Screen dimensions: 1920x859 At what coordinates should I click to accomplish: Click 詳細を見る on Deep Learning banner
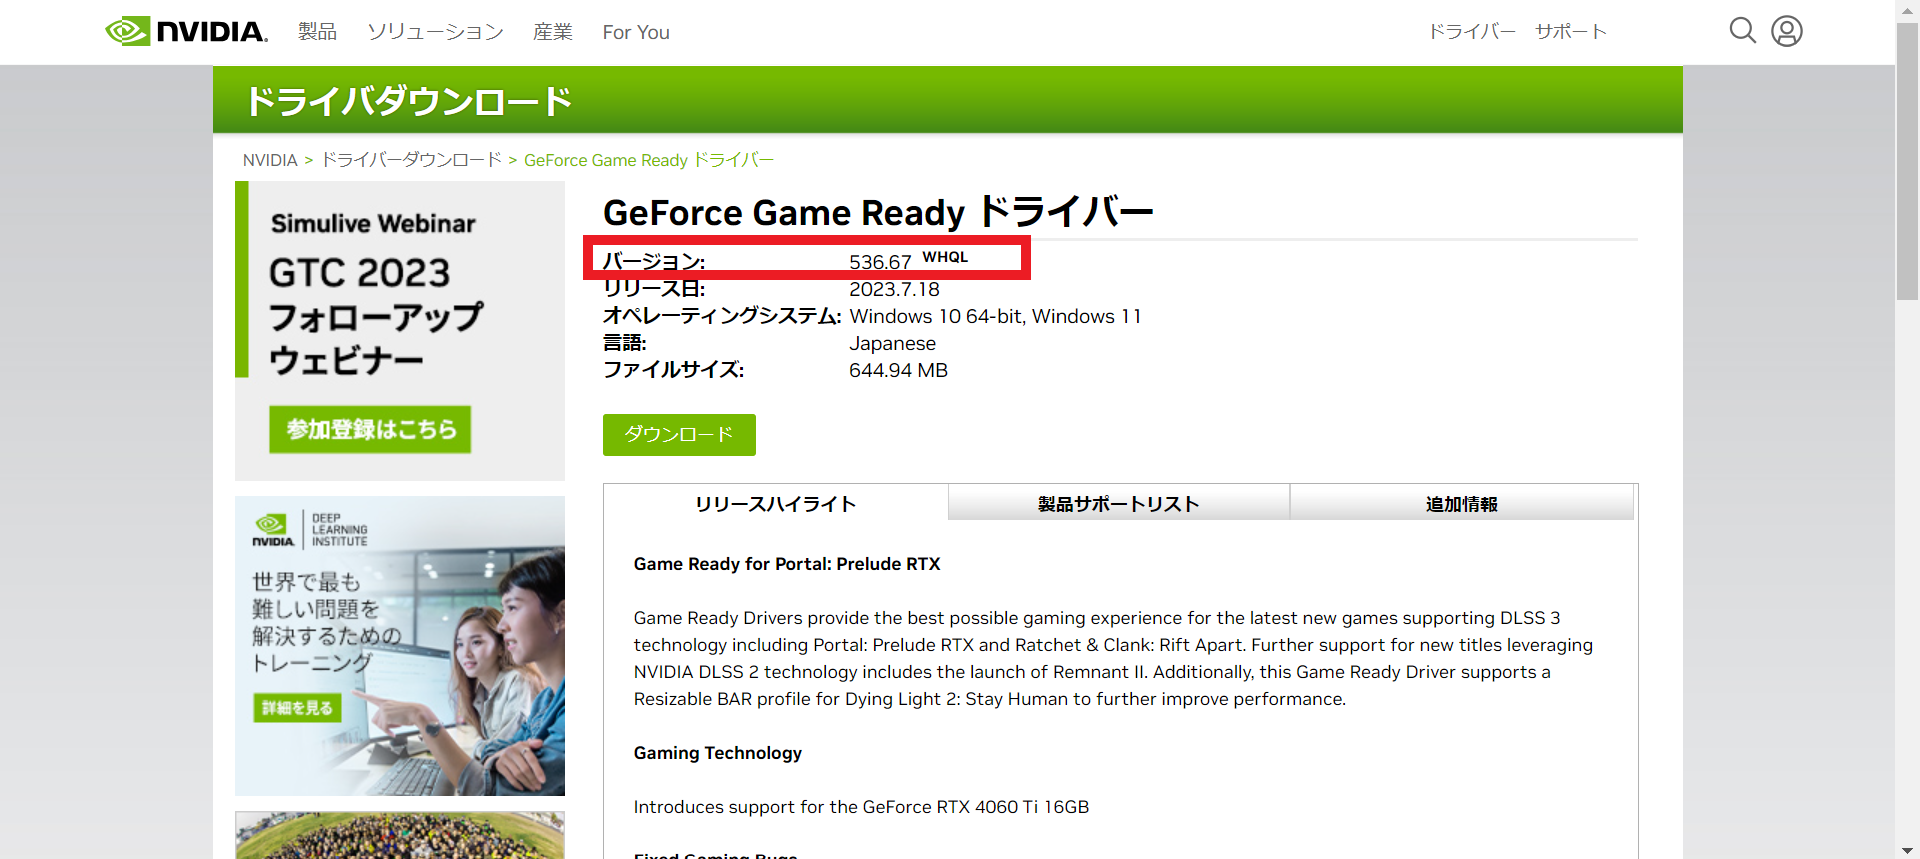pyautogui.click(x=297, y=708)
